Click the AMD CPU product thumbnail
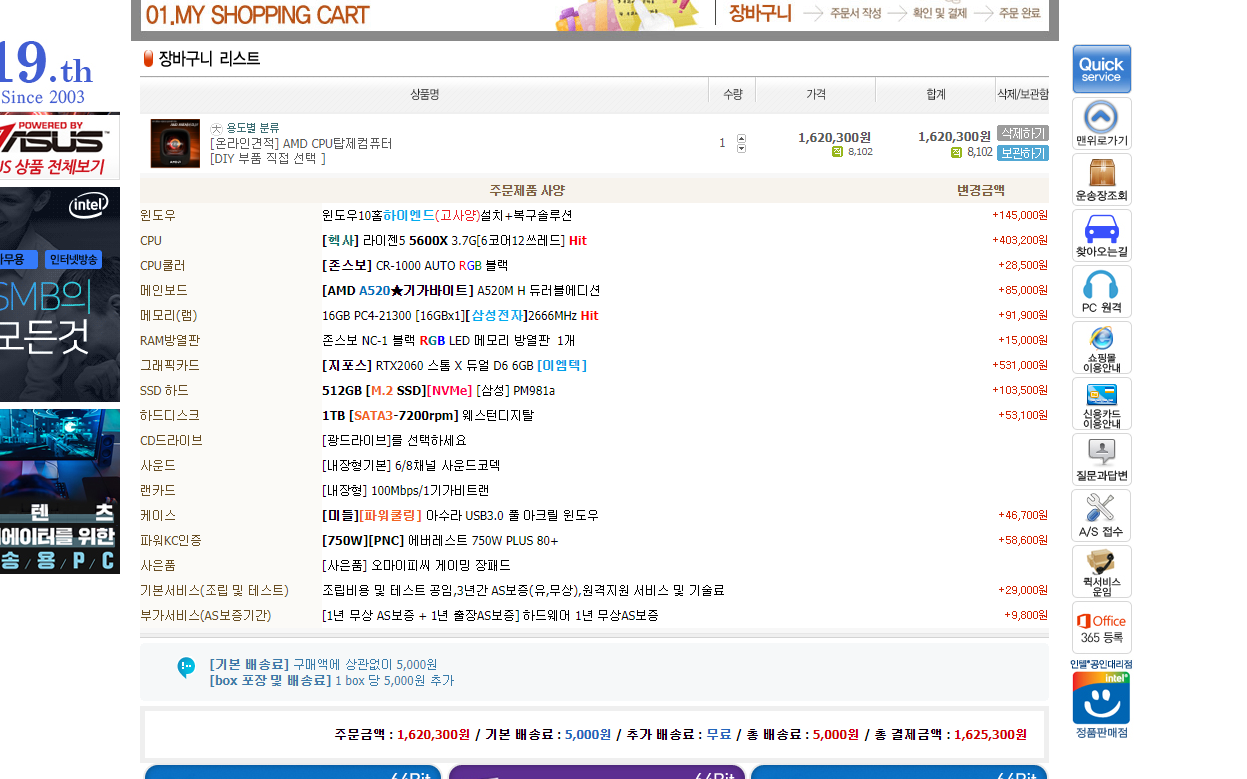 coord(175,143)
